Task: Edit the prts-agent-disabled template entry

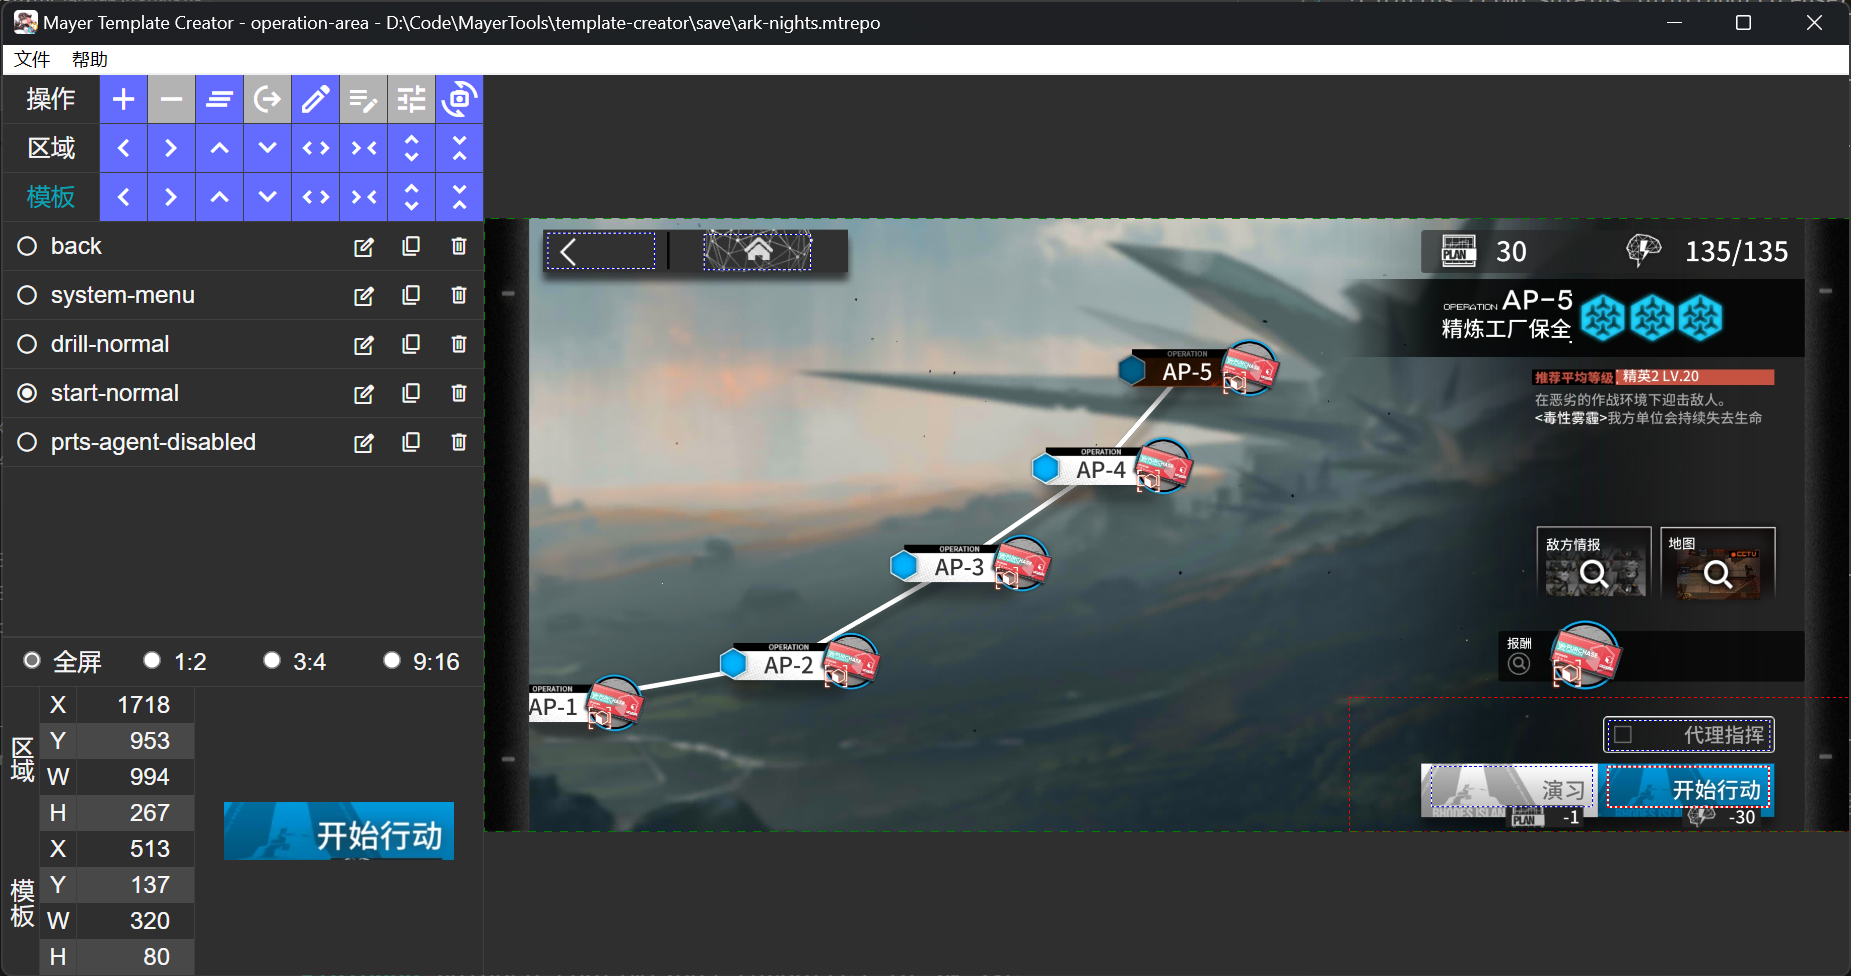Action: pos(364,443)
